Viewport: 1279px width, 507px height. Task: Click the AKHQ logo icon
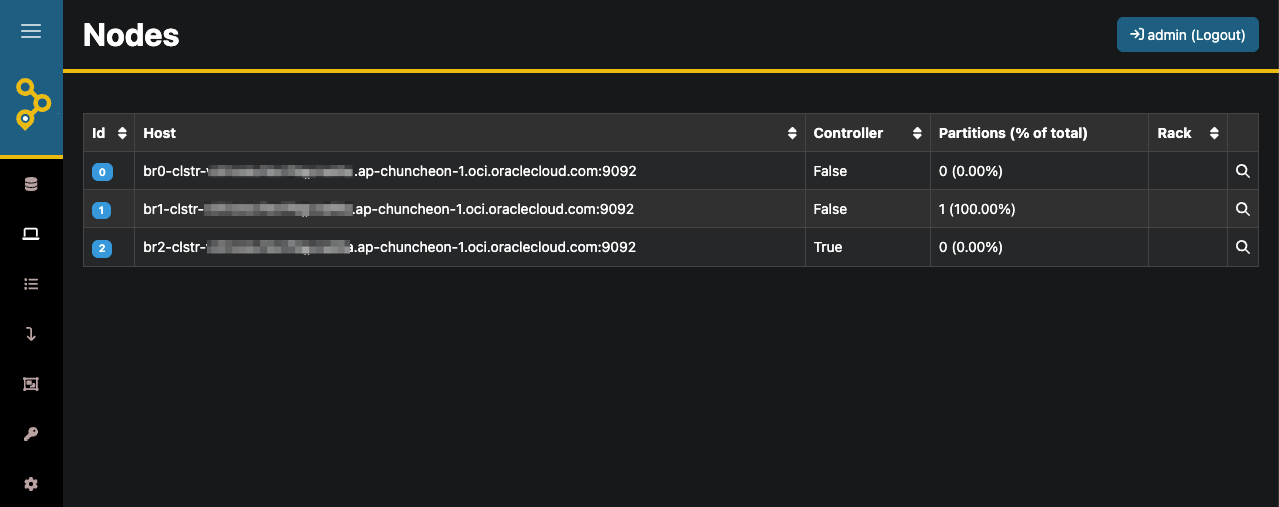[x=31, y=103]
